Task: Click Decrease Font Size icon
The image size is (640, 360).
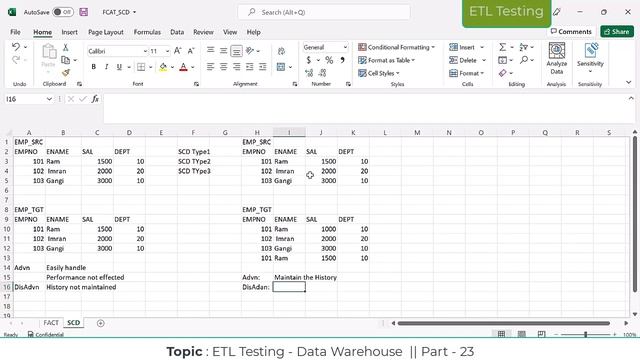Action: pyautogui.click(x=191, y=51)
